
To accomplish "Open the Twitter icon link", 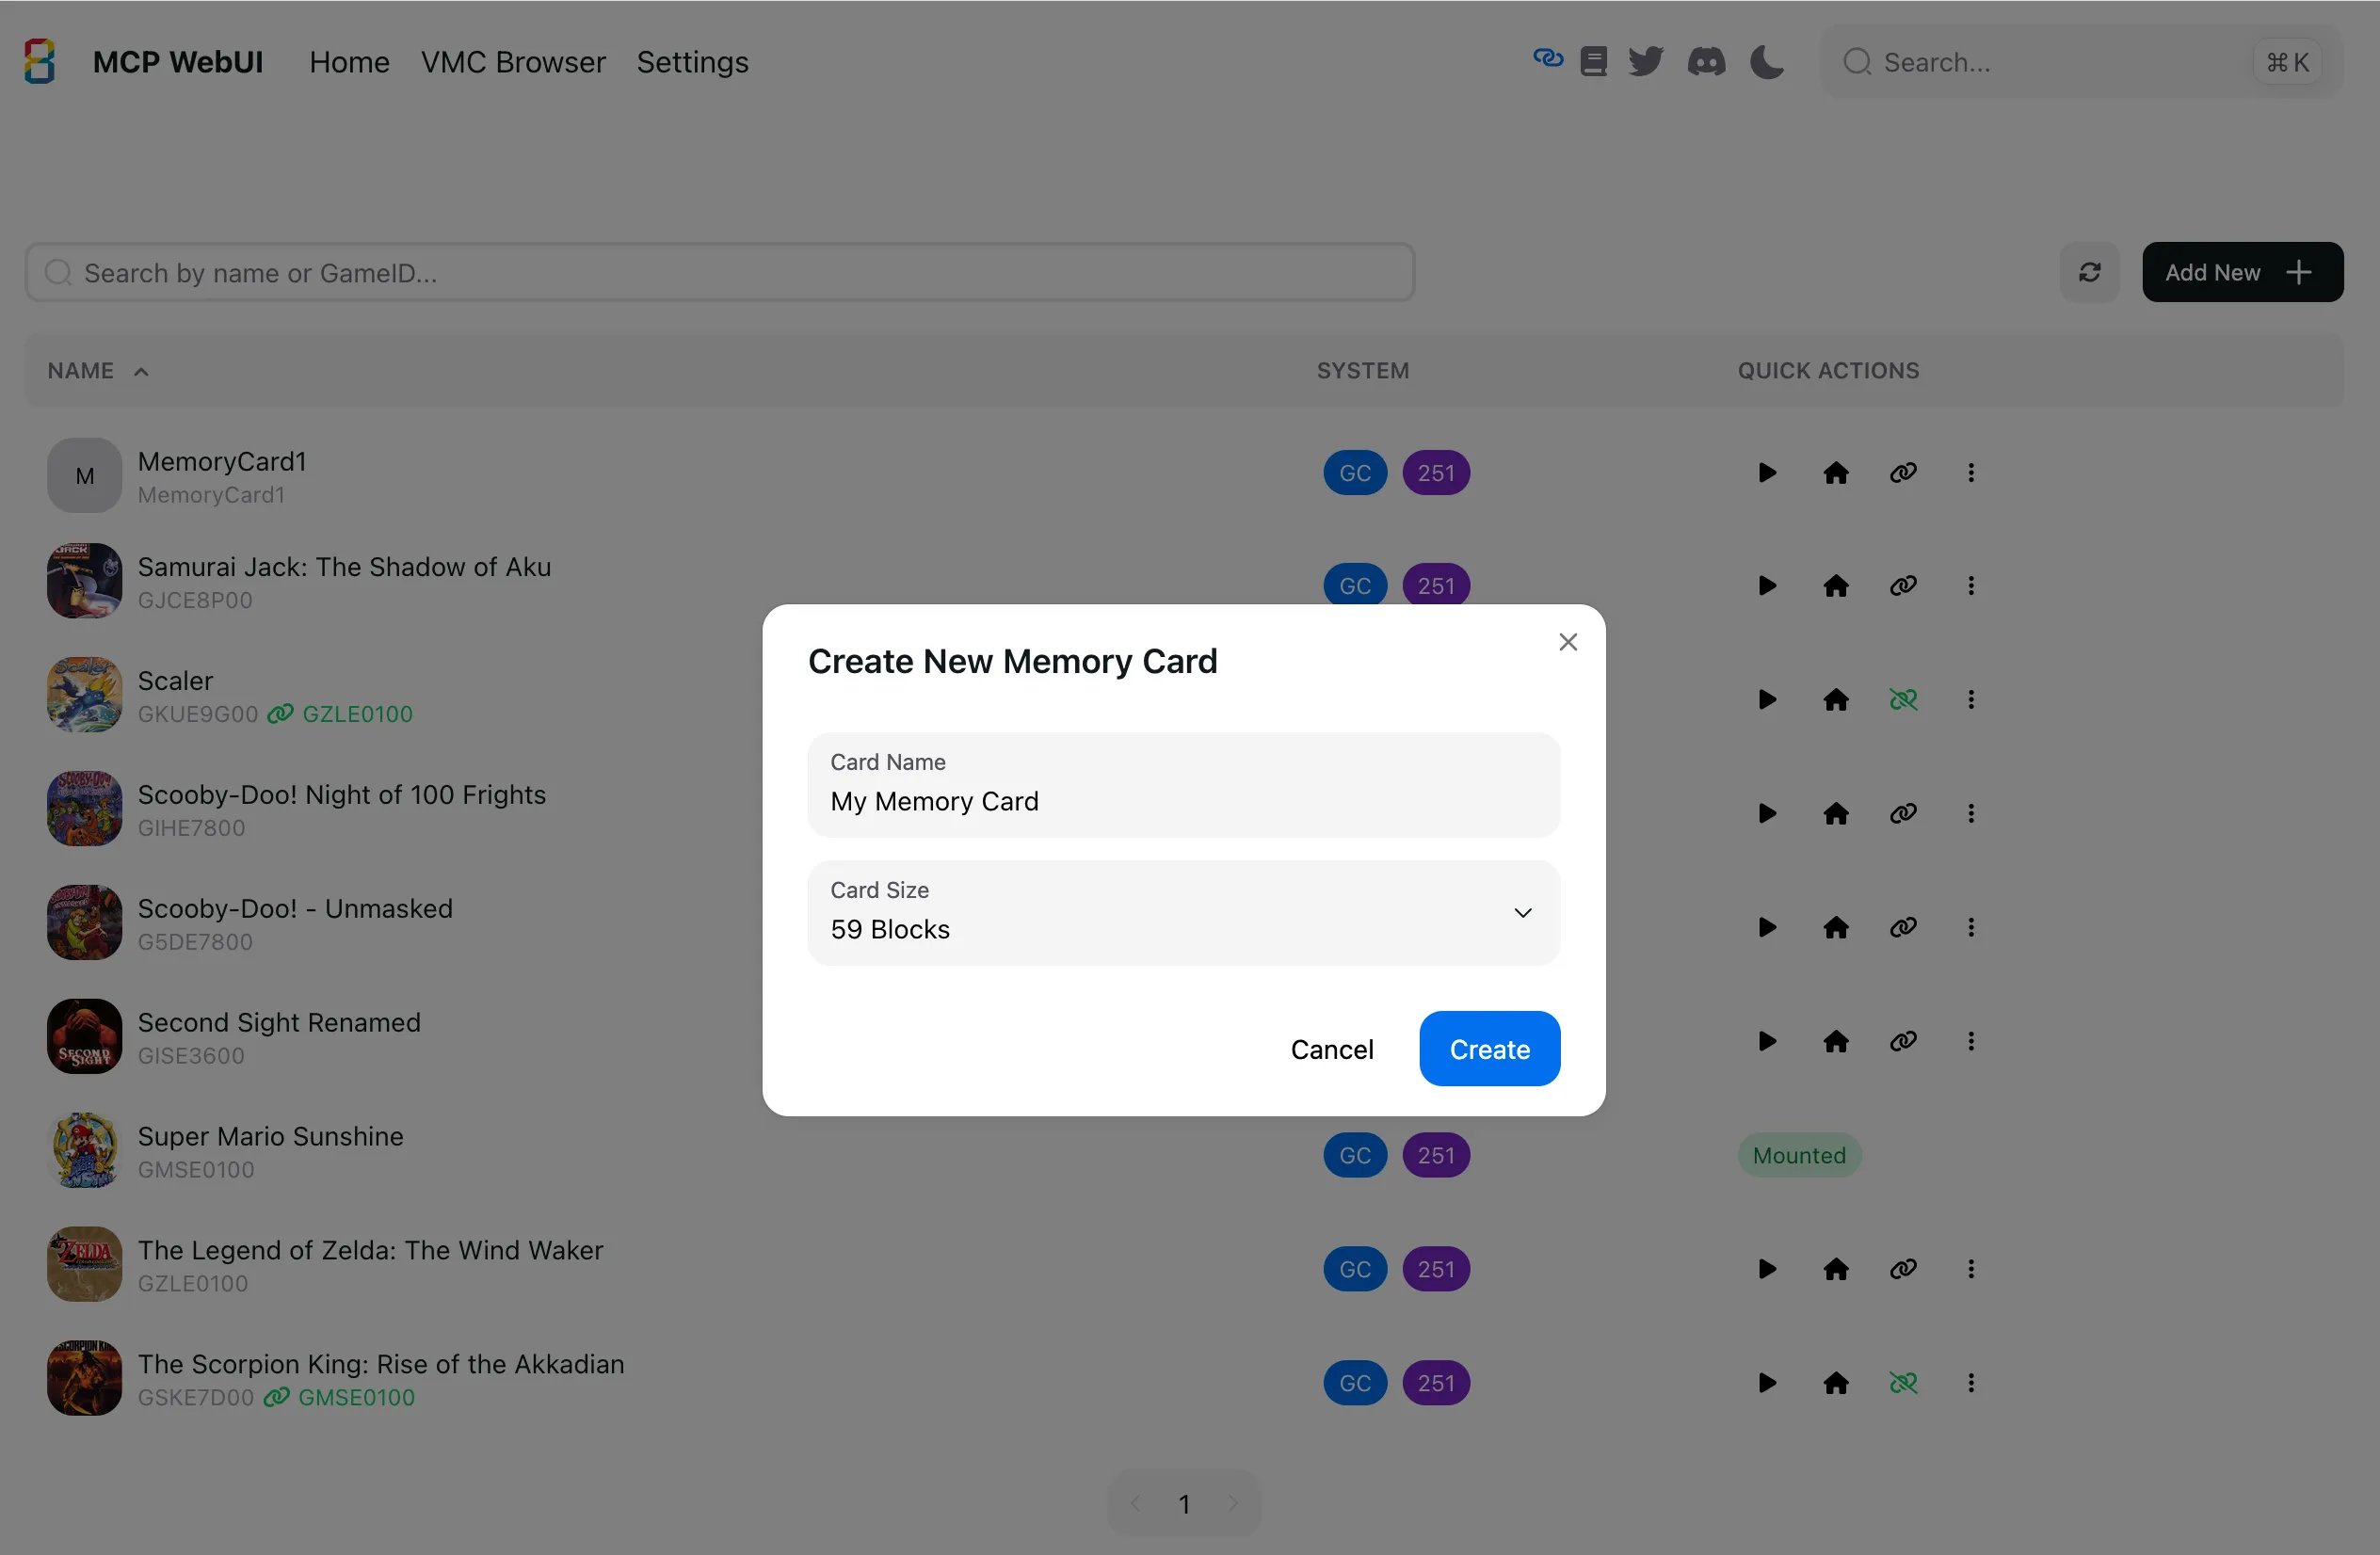I will (1645, 61).
